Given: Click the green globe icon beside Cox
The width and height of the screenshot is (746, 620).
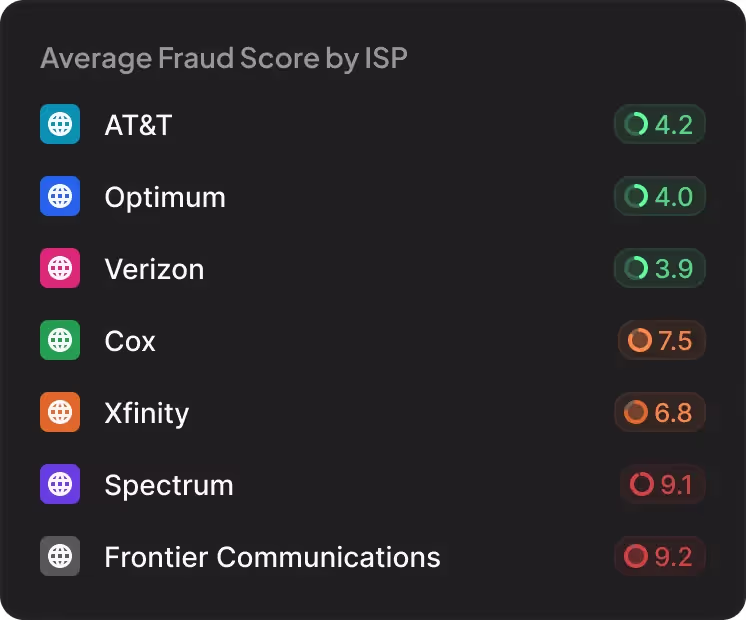Looking at the screenshot, I should pos(60,341).
